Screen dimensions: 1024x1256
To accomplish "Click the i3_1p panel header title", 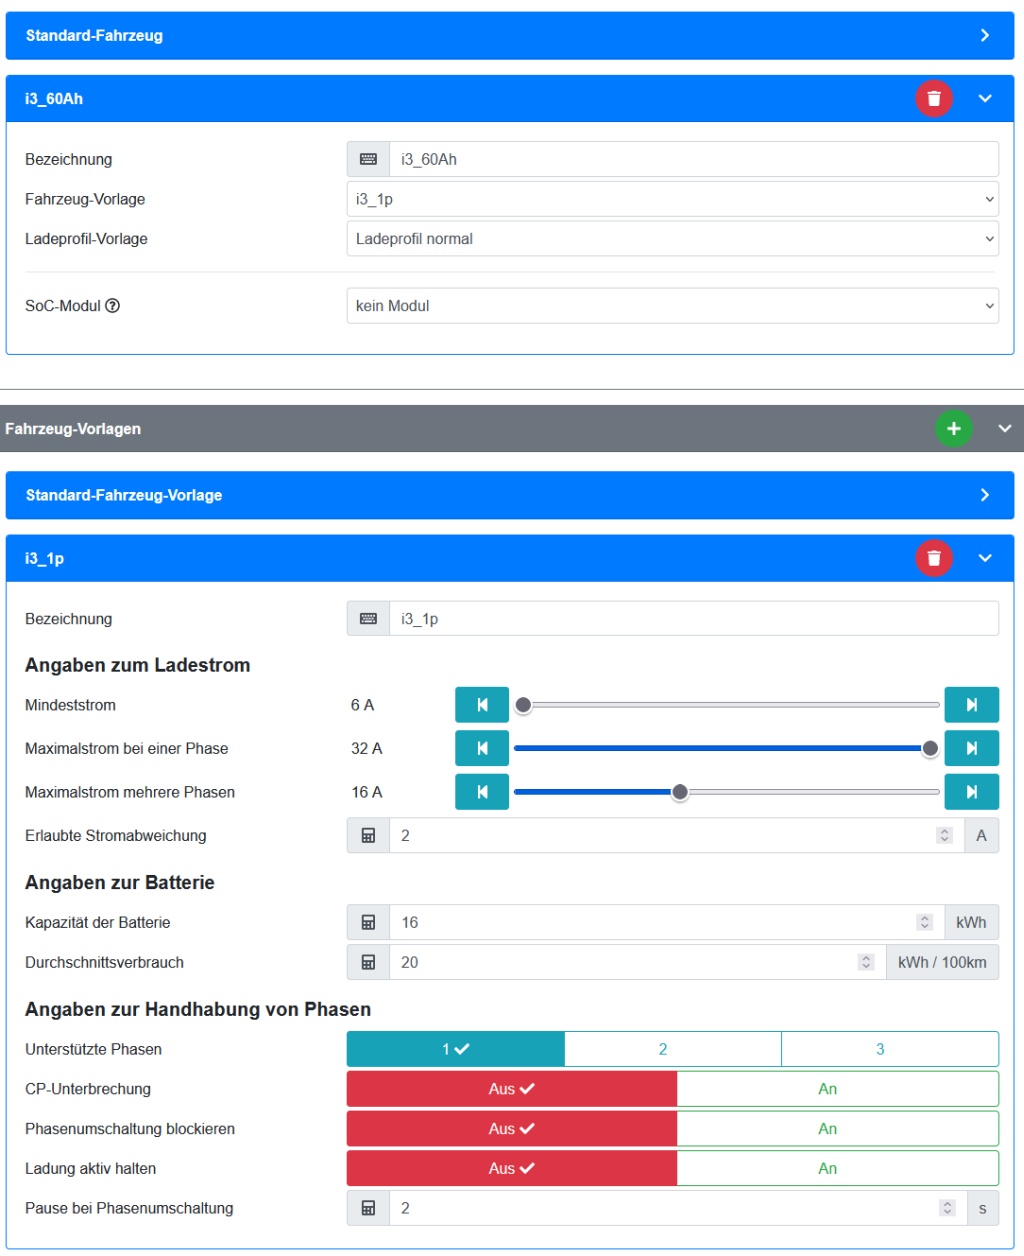I will [x=44, y=558].
